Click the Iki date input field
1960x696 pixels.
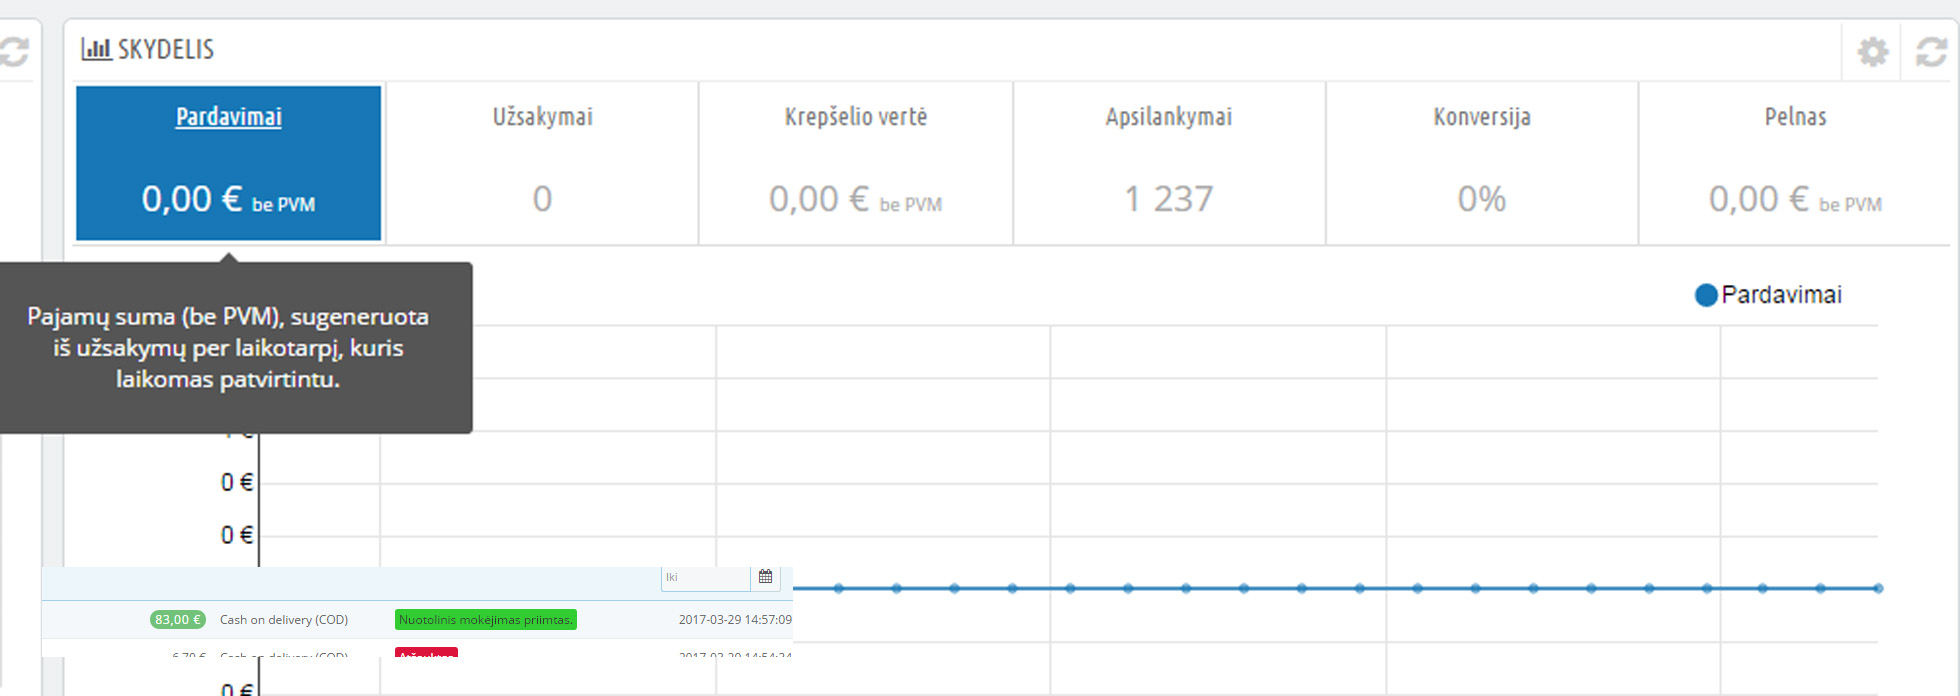tap(705, 577)
